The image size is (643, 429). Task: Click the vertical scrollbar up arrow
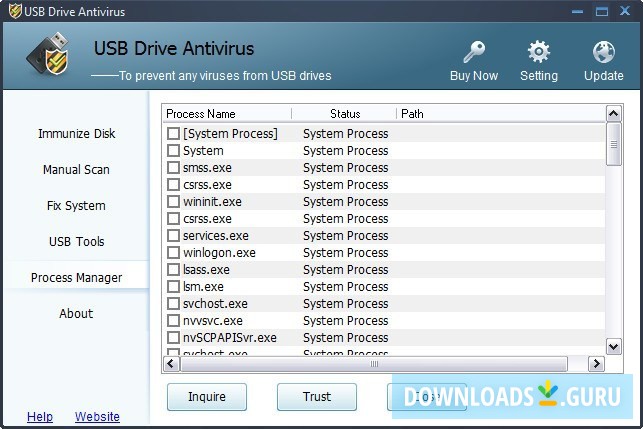[x=613, y=114]
